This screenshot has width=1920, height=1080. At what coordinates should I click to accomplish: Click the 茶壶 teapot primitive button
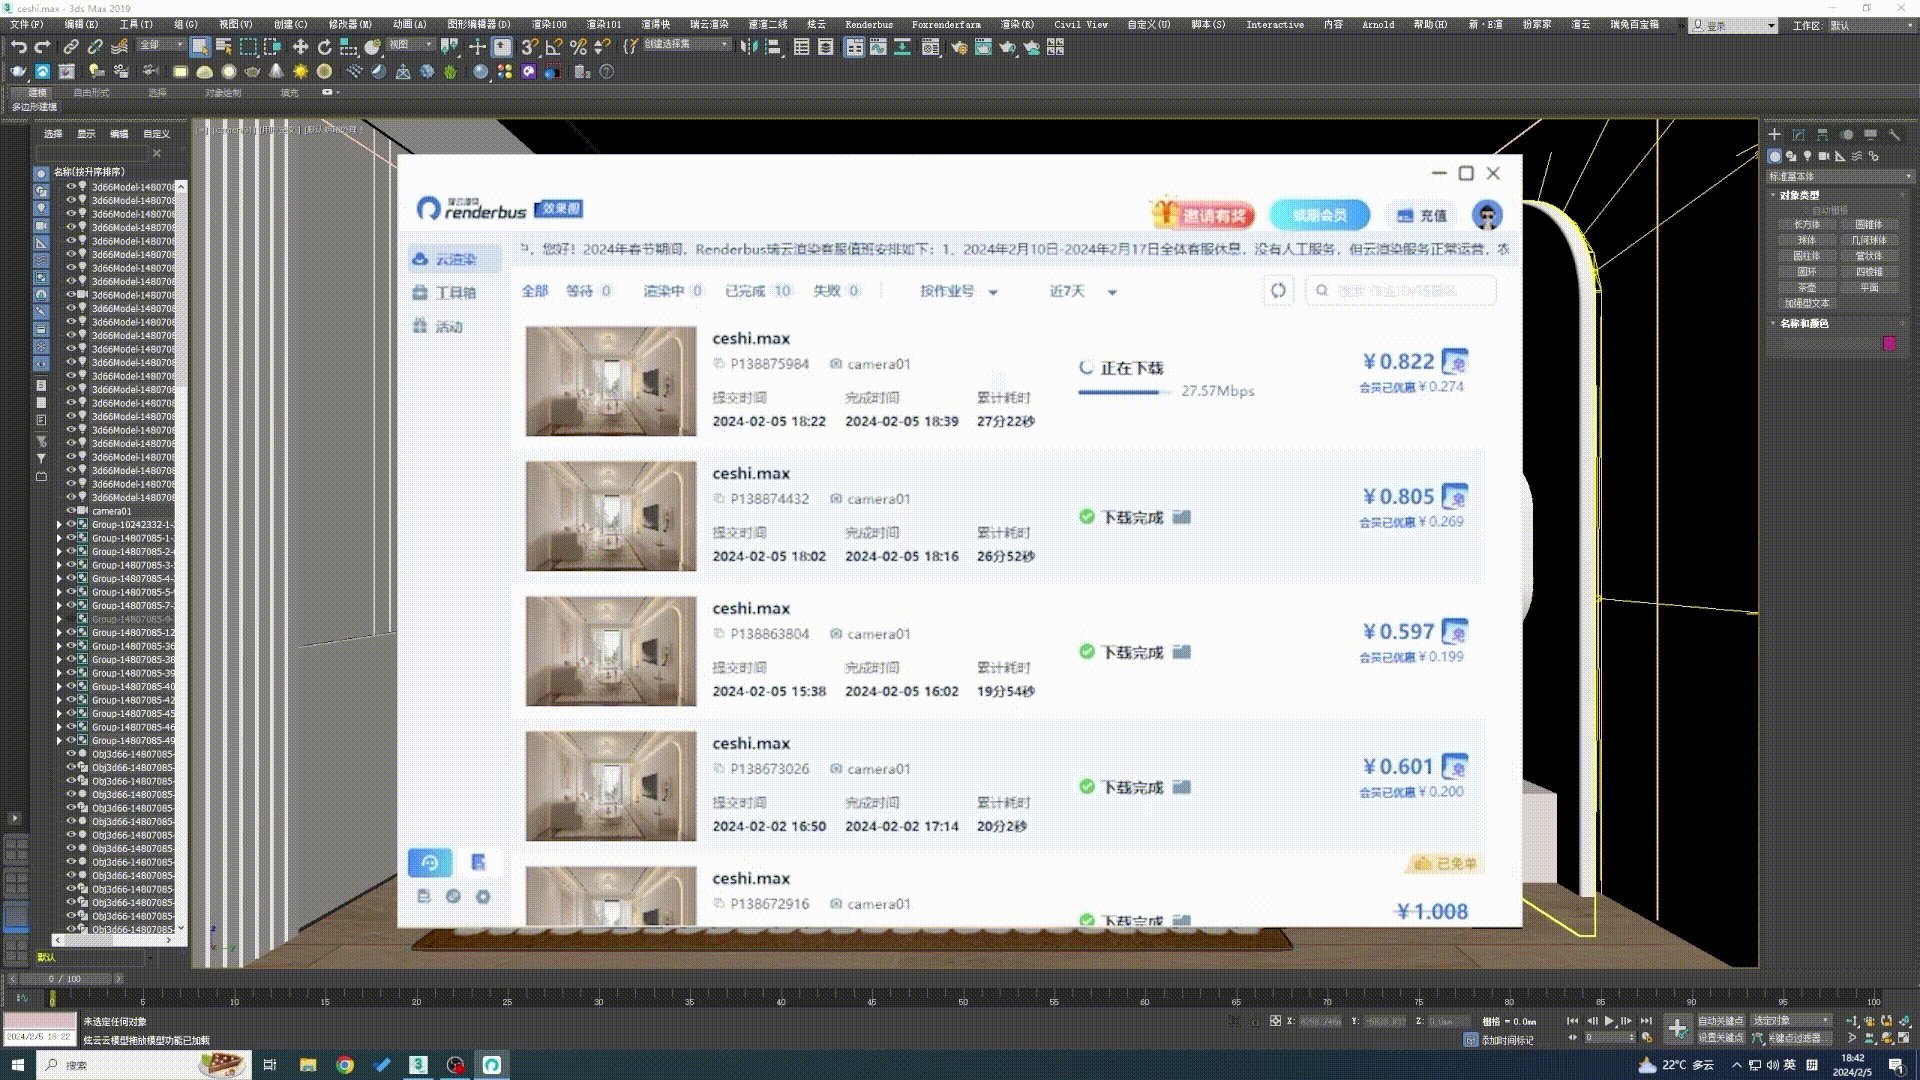tap(1806, 287)
